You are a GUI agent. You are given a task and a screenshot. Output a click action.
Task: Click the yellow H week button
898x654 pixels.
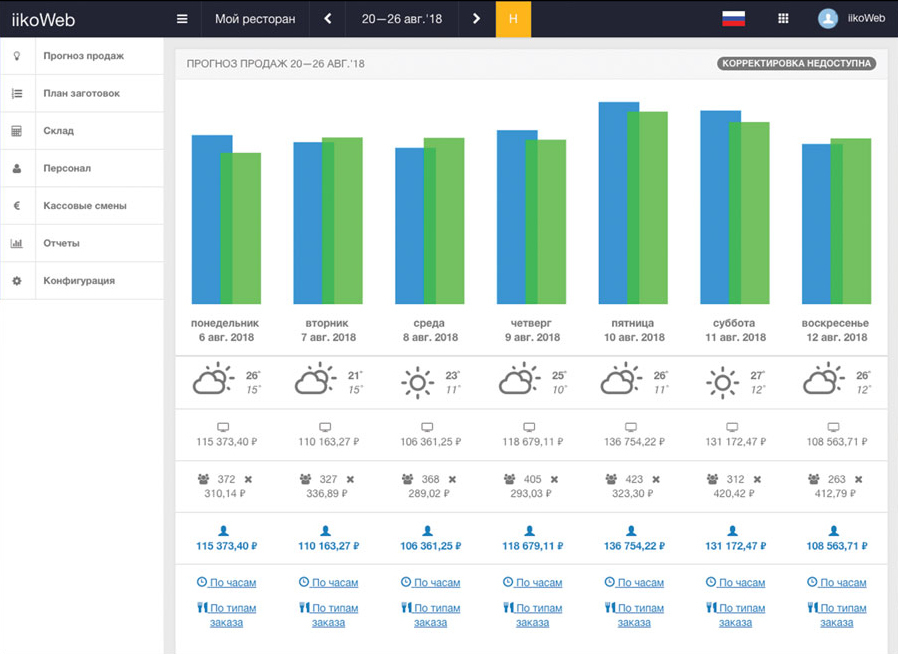pos(513,19)
